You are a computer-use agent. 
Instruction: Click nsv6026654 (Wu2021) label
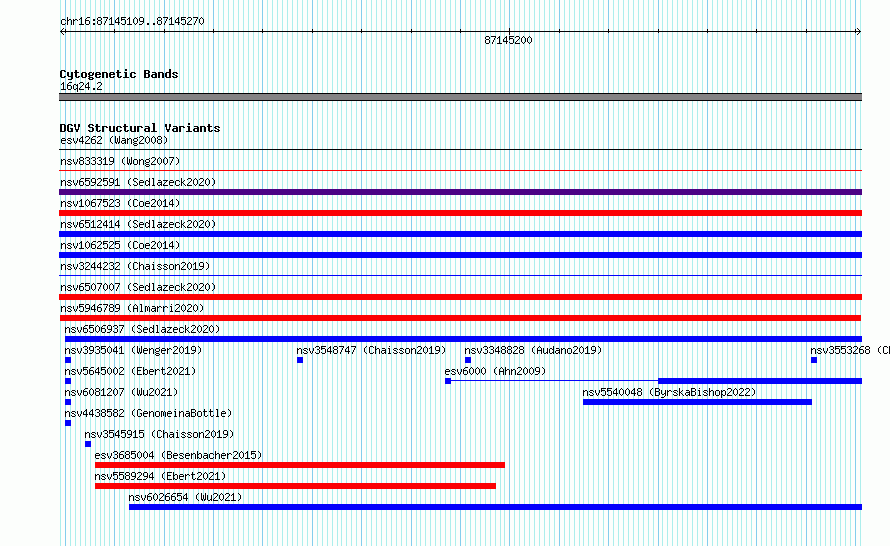coord(185,497)
